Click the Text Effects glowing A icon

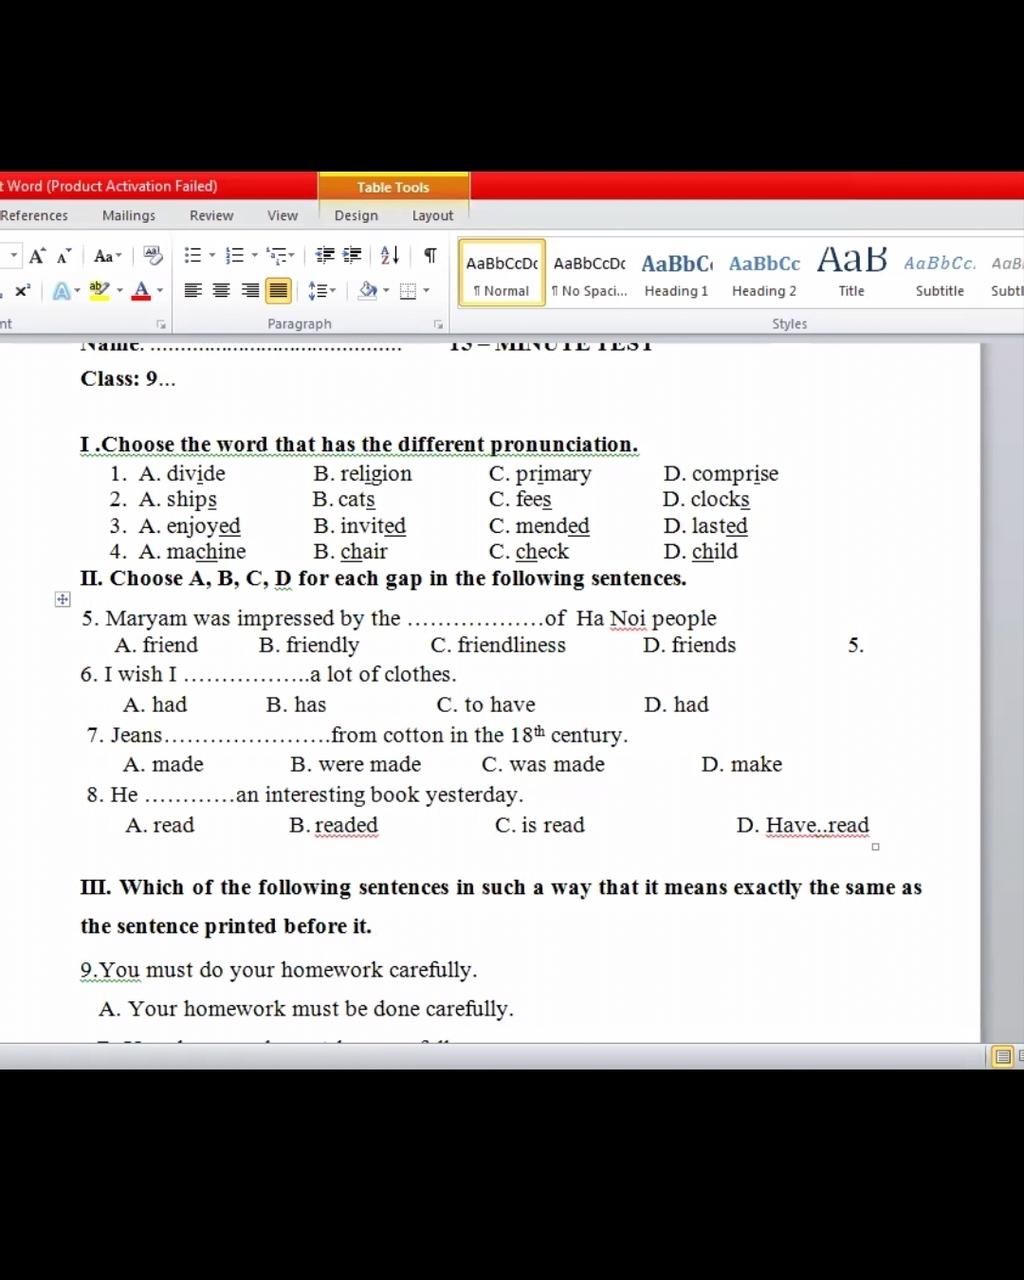tap(62, 291)
